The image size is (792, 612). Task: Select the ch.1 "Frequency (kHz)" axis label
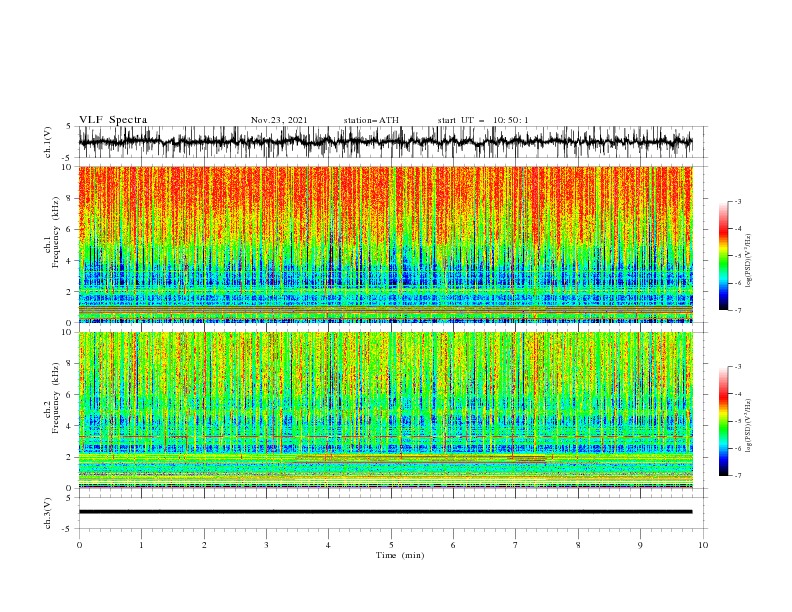pos(56,232)
